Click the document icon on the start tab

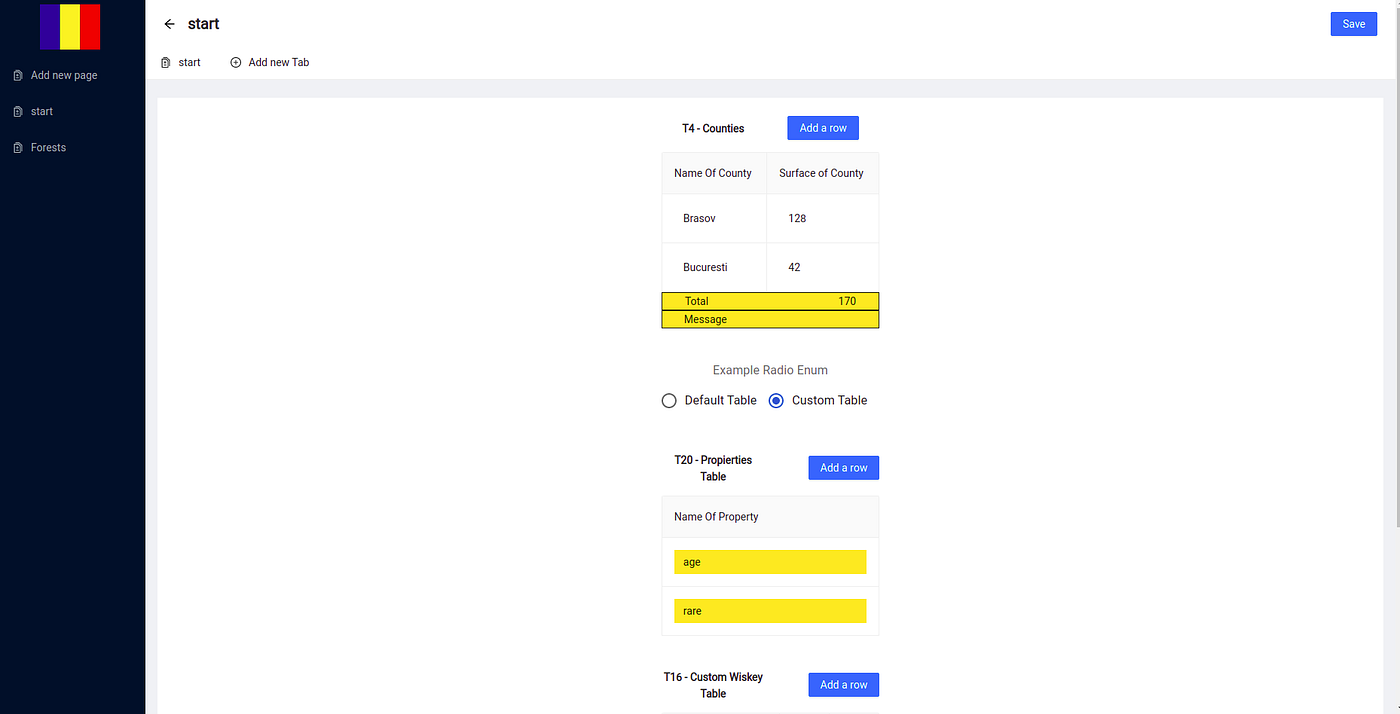coord(166,62)
